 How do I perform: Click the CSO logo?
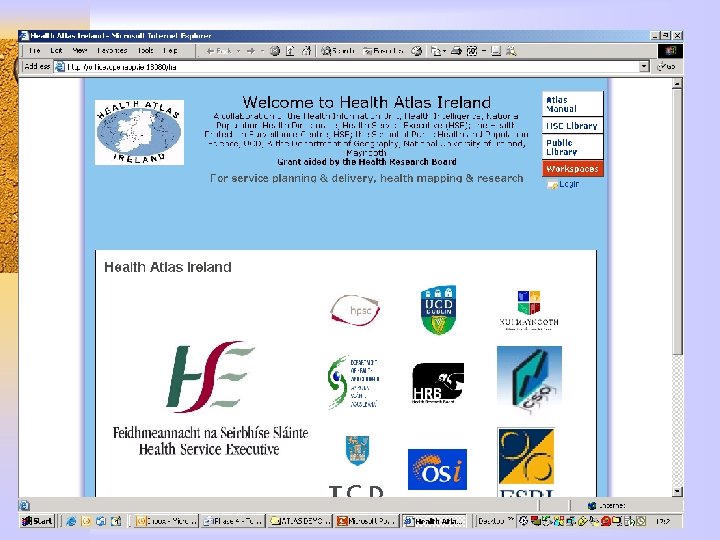coord(529,381)
